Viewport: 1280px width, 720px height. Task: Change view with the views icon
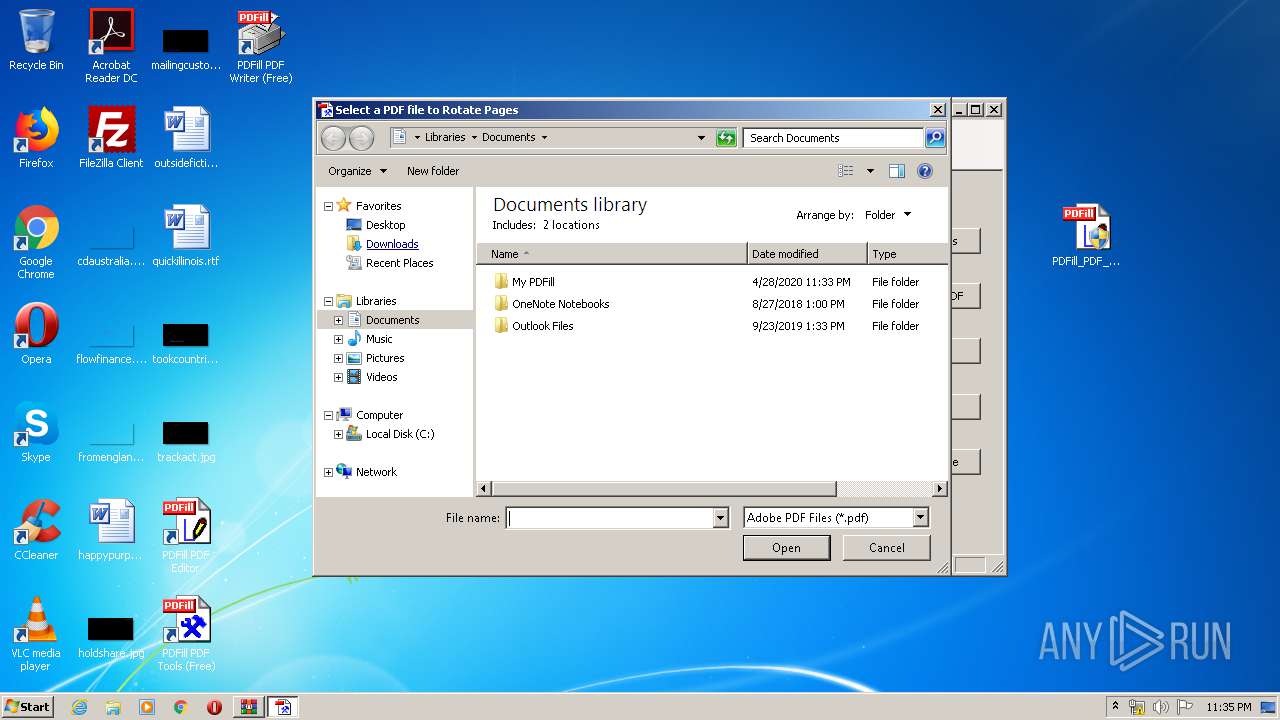(x=846, y=171)
